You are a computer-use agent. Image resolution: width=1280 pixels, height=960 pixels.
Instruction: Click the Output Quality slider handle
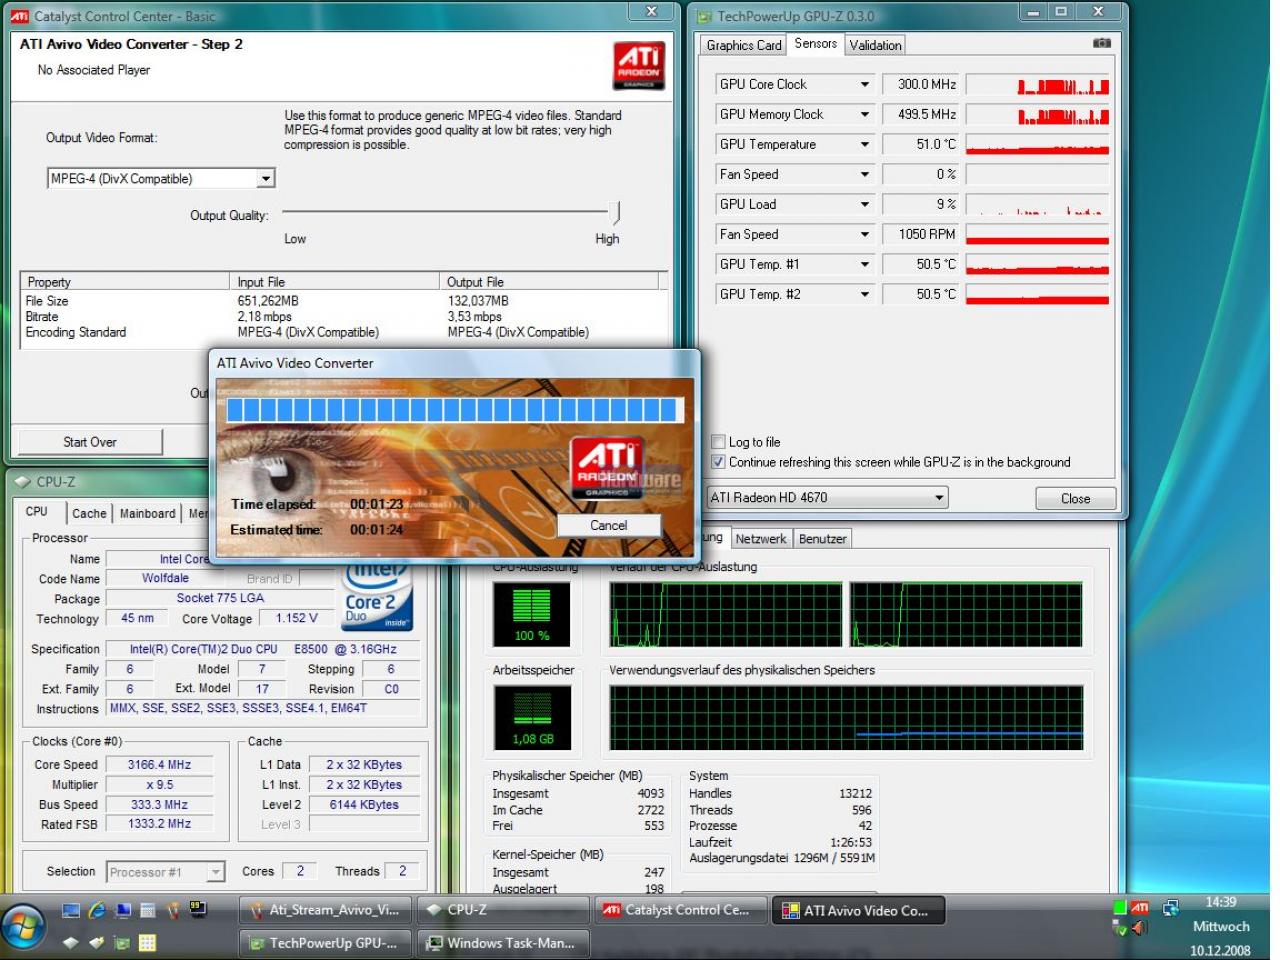[x=617, y=212]
